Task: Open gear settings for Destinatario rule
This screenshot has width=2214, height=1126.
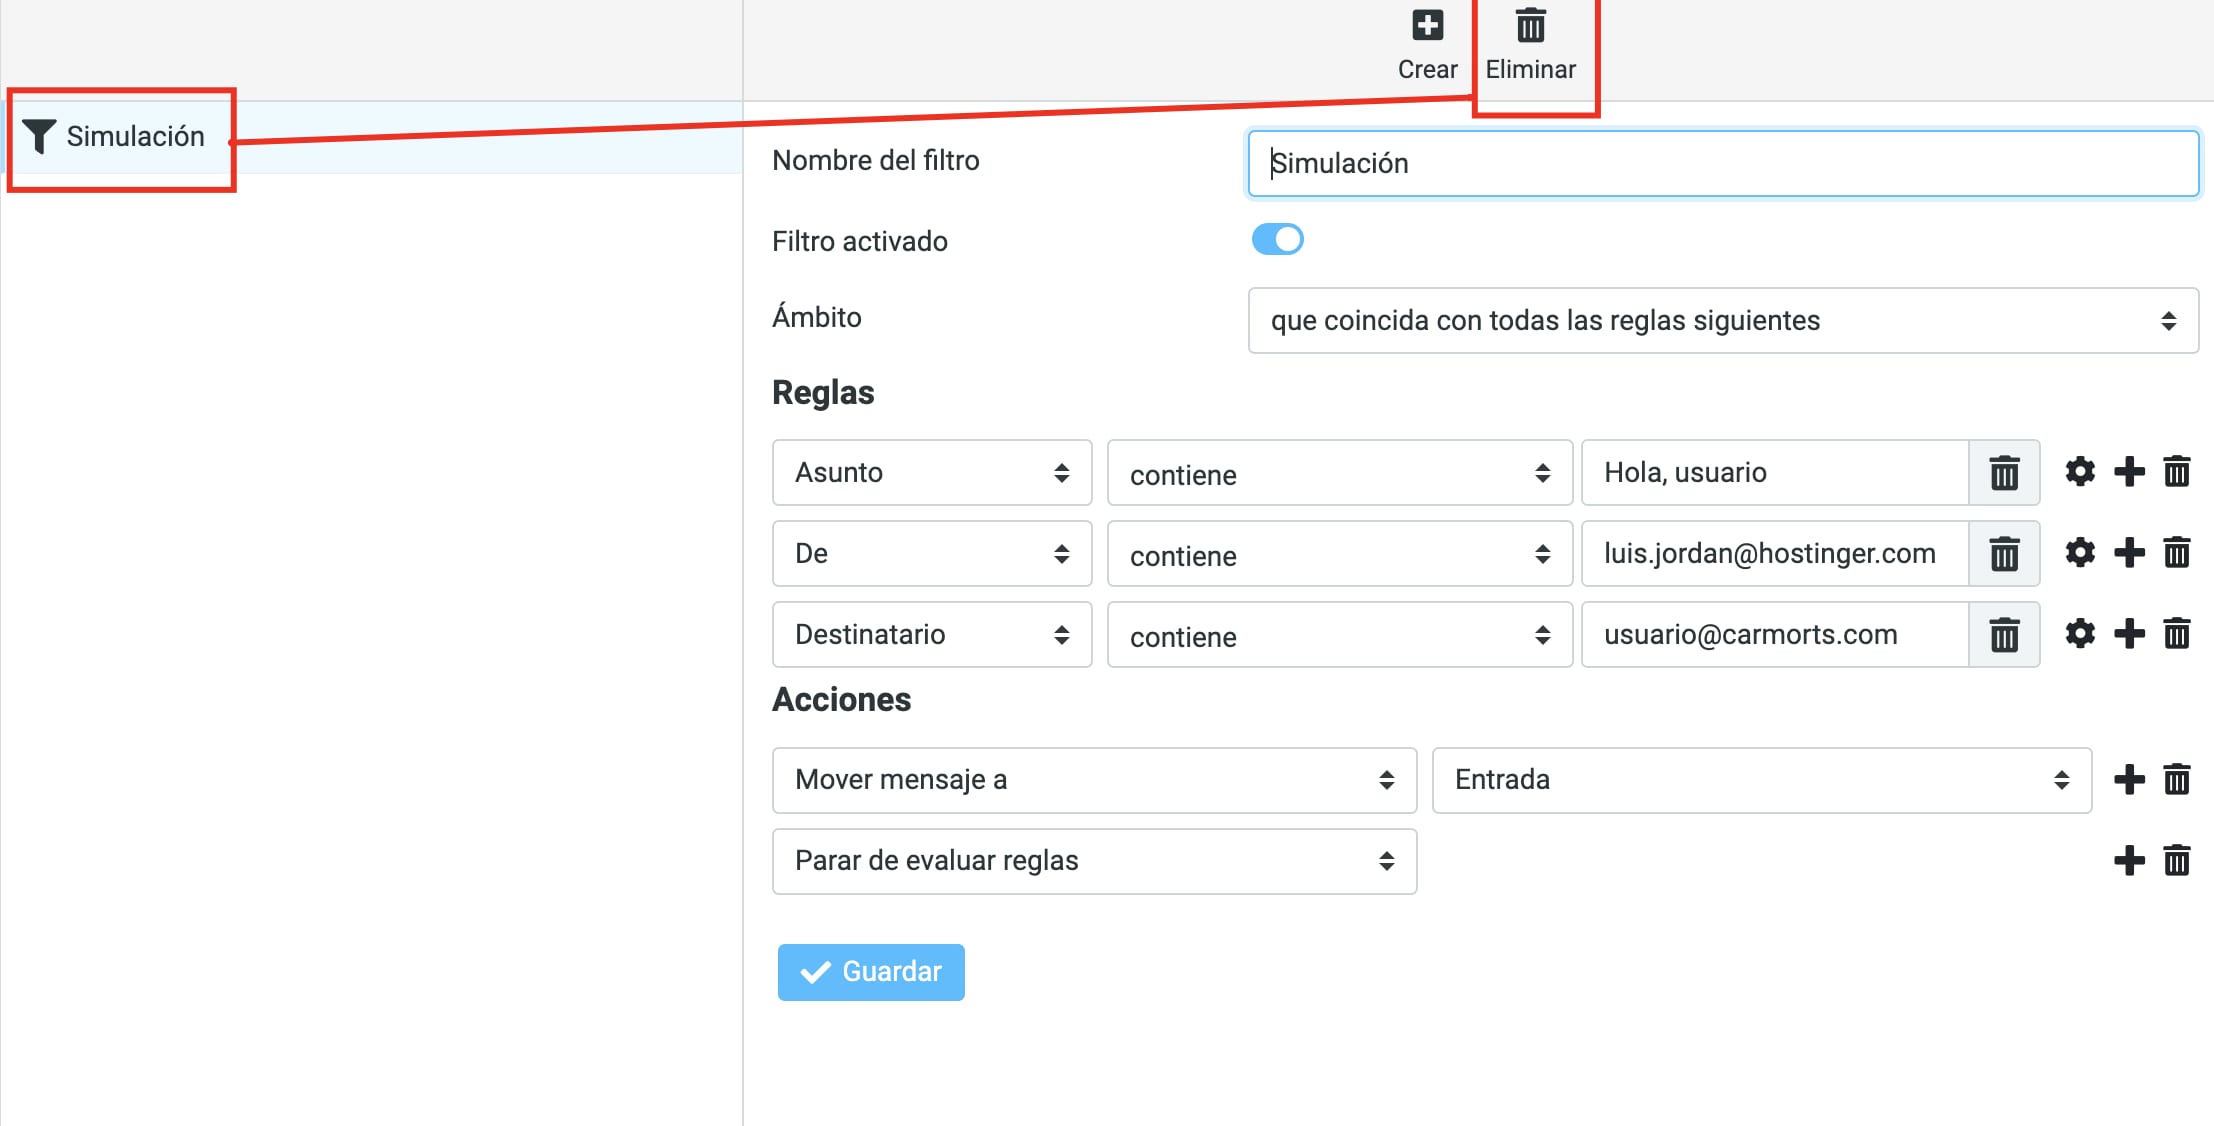Action: (2080, 634)
